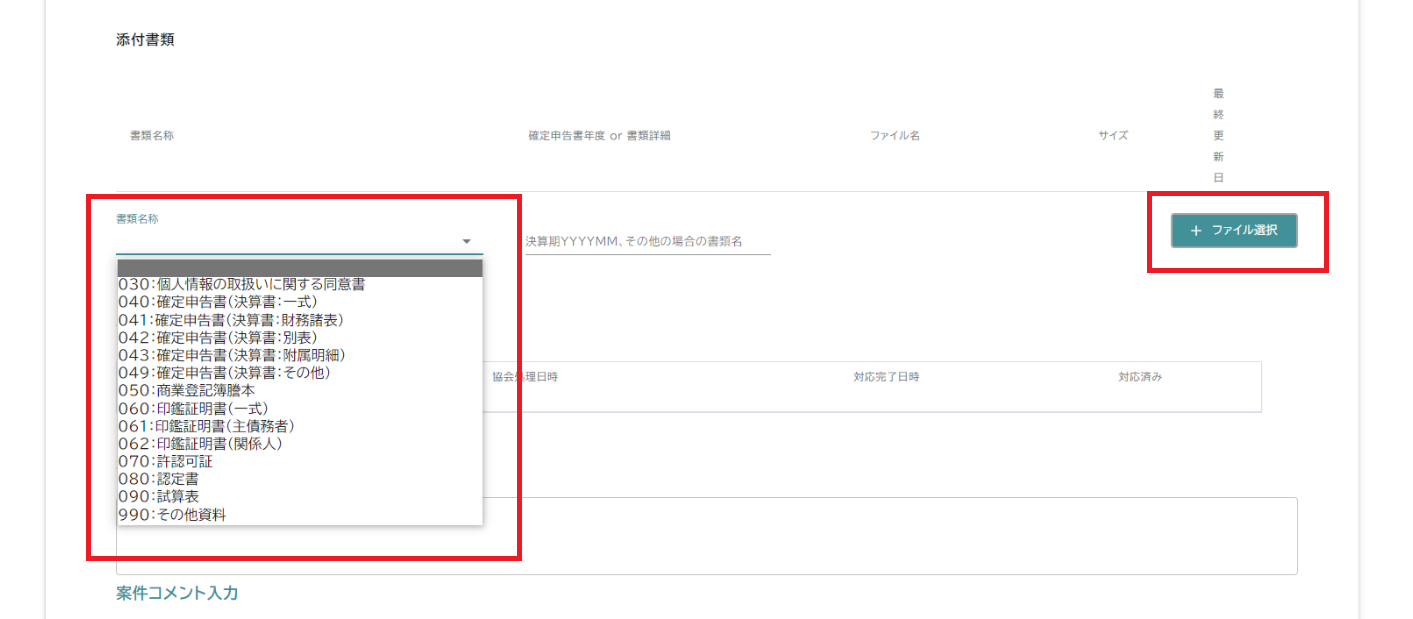Click the 対応済み column header
This screenshot has width=1413, height=619.
click(1140, 378)
